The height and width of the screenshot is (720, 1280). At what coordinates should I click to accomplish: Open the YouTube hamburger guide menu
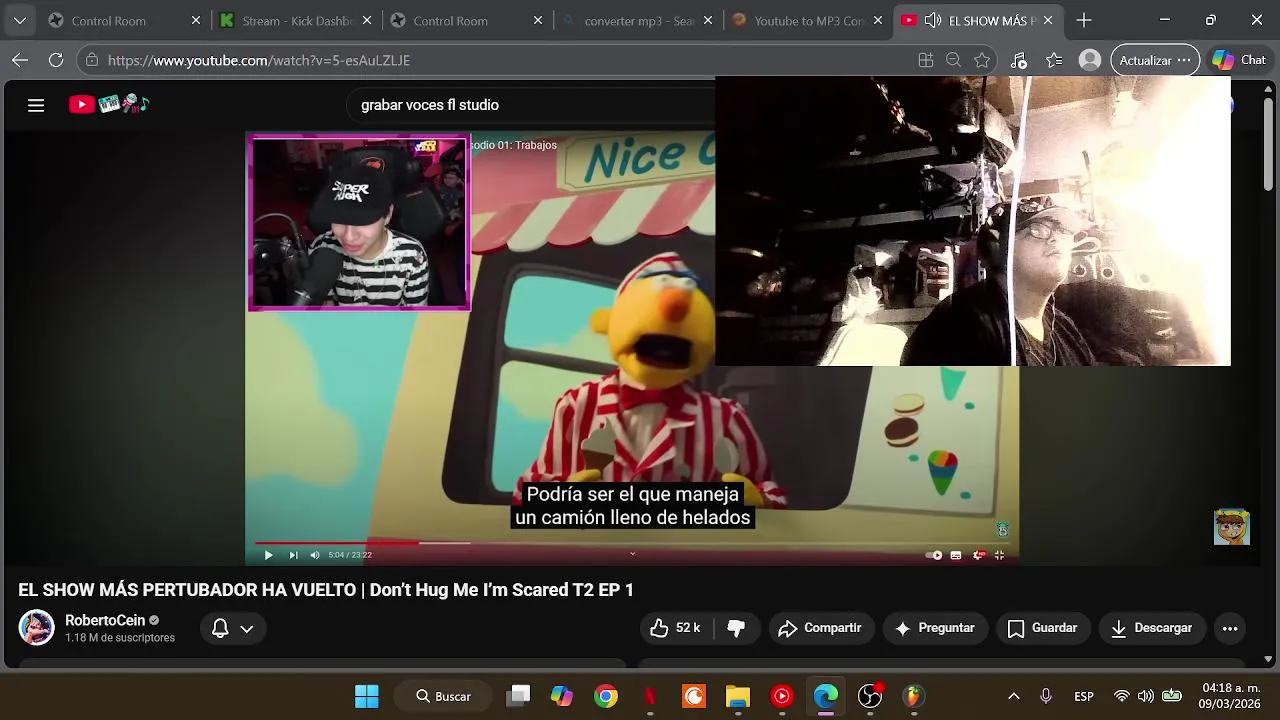pos(36,105)
